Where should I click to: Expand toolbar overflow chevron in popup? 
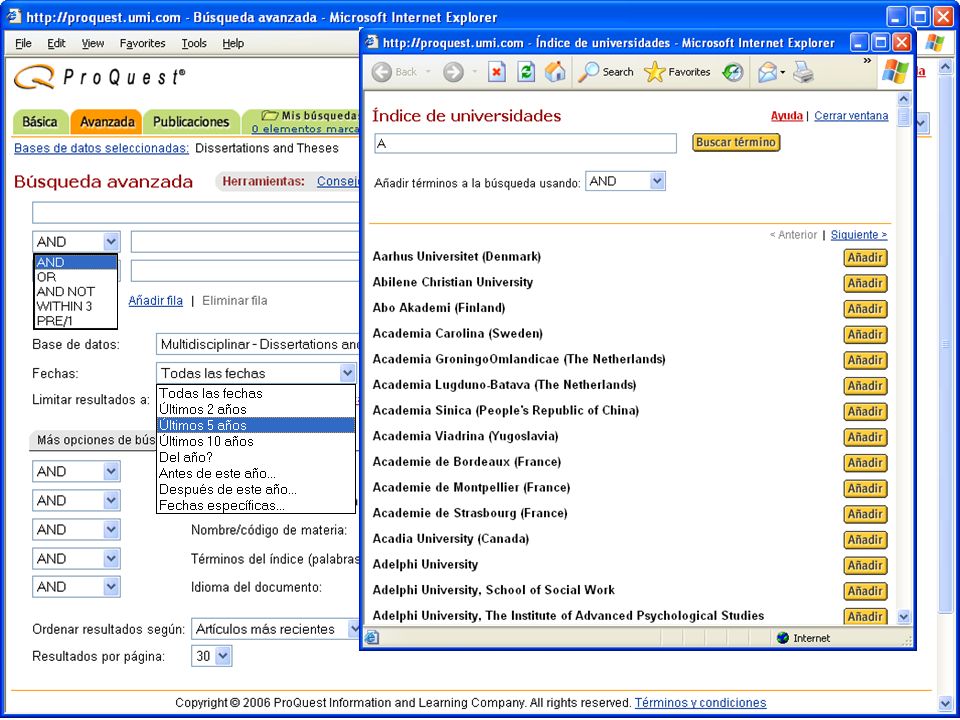click(x=867, y=61)
